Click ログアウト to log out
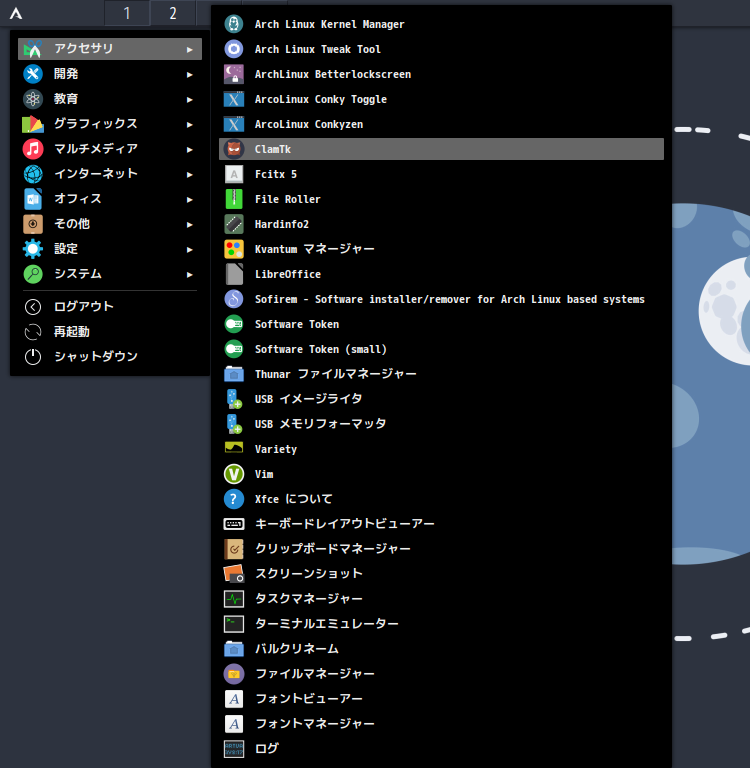 point(84,307)
